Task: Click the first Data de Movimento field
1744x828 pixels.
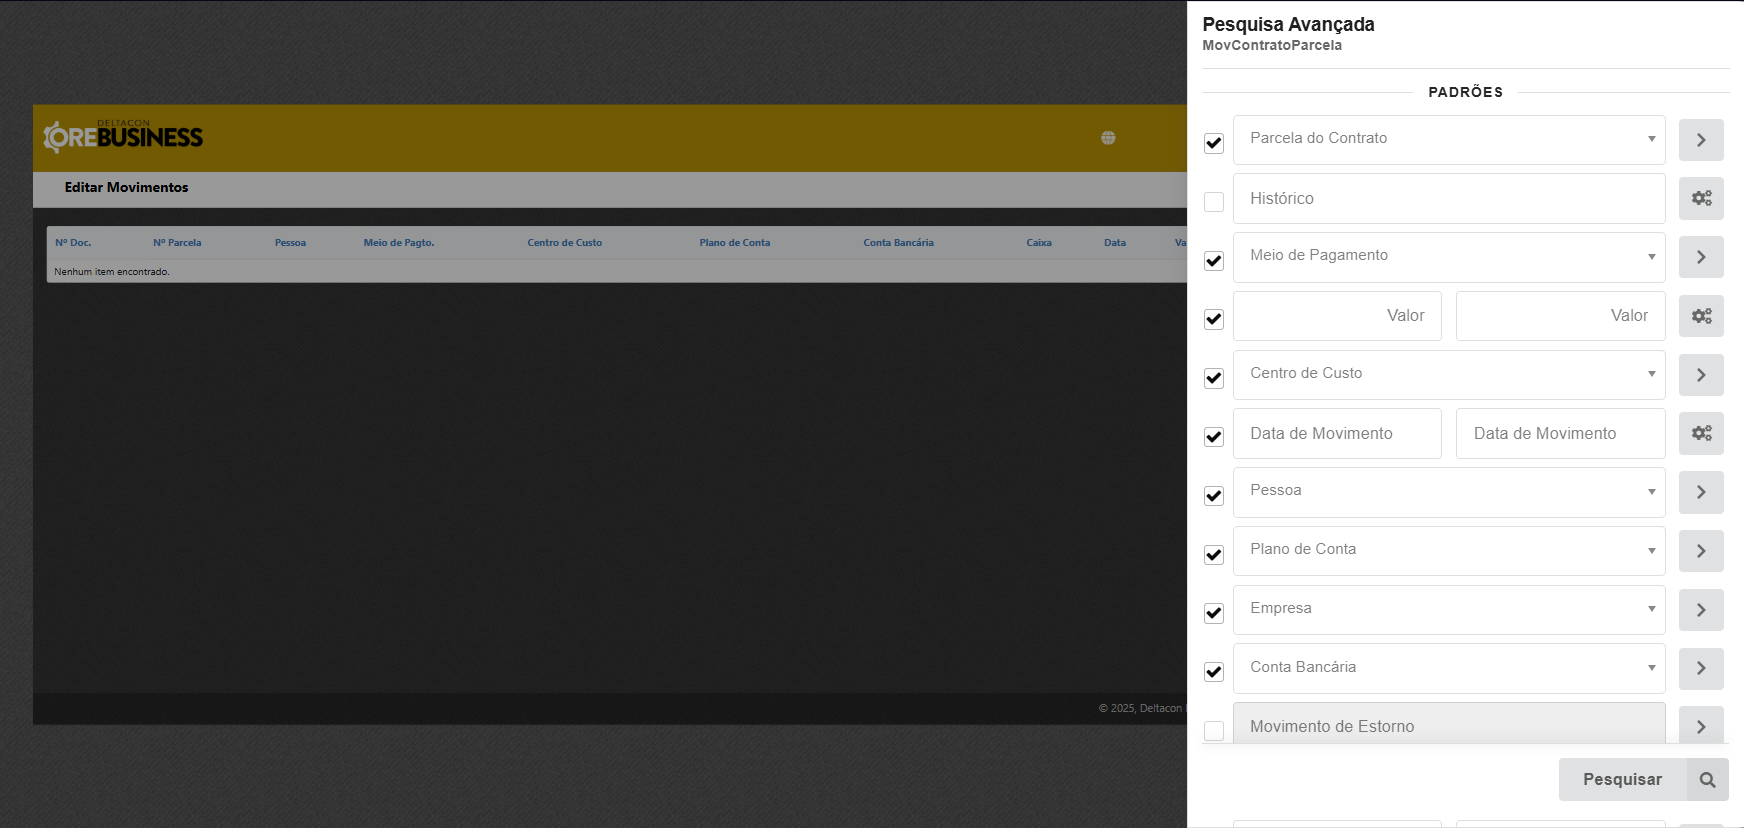Action: (x=1336, y=434)
